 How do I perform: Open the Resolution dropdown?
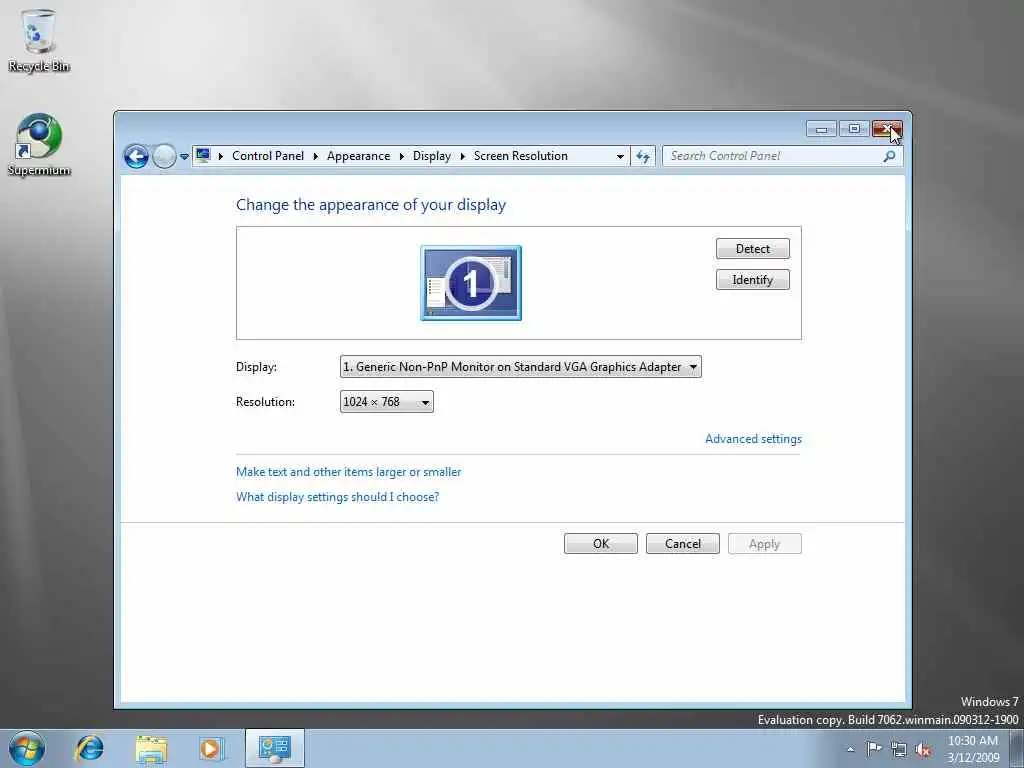tap(387, 402)
